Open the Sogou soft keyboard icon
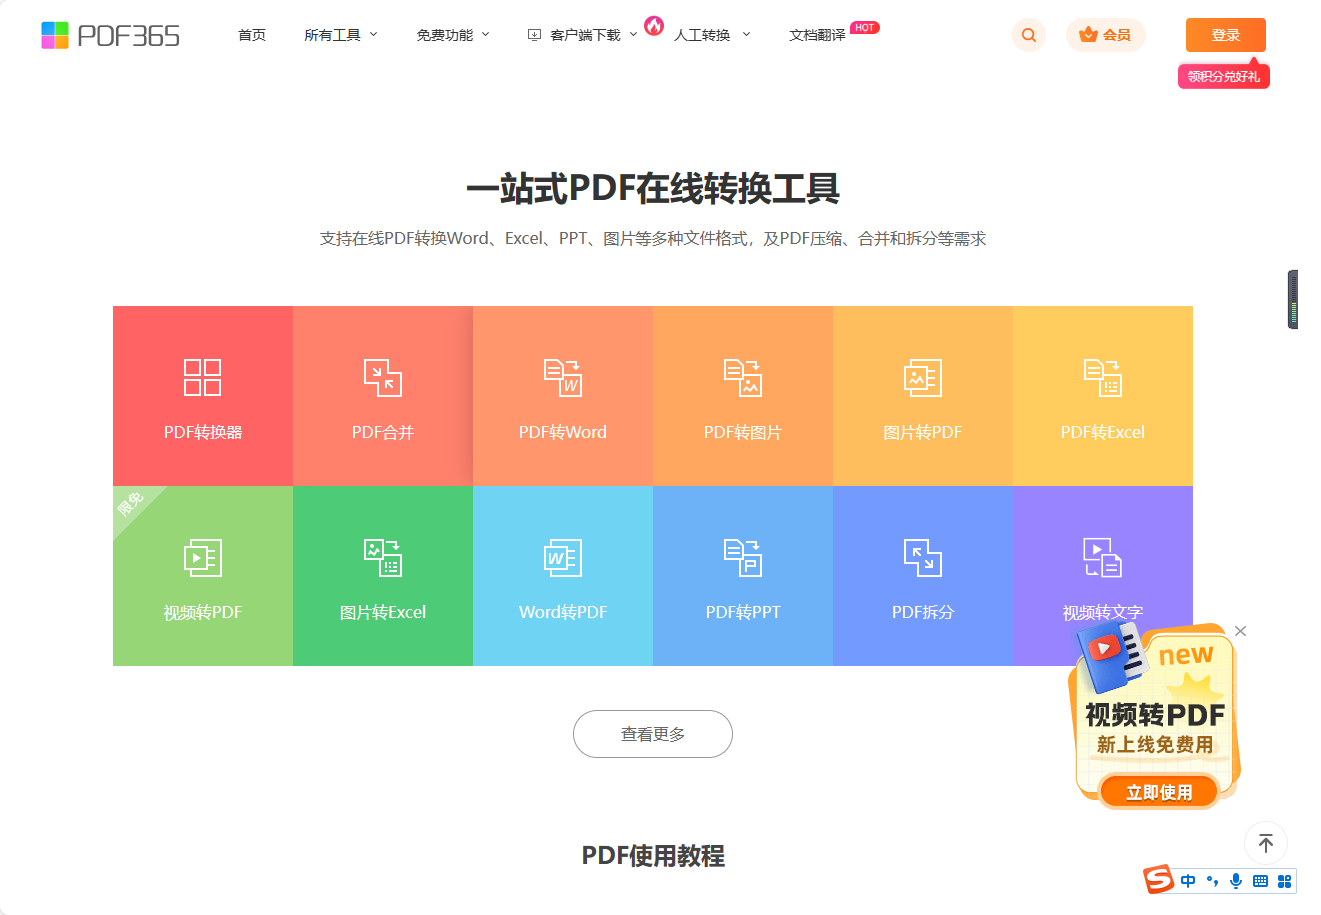1321x915 pixels. click(x=1260, y=881)
